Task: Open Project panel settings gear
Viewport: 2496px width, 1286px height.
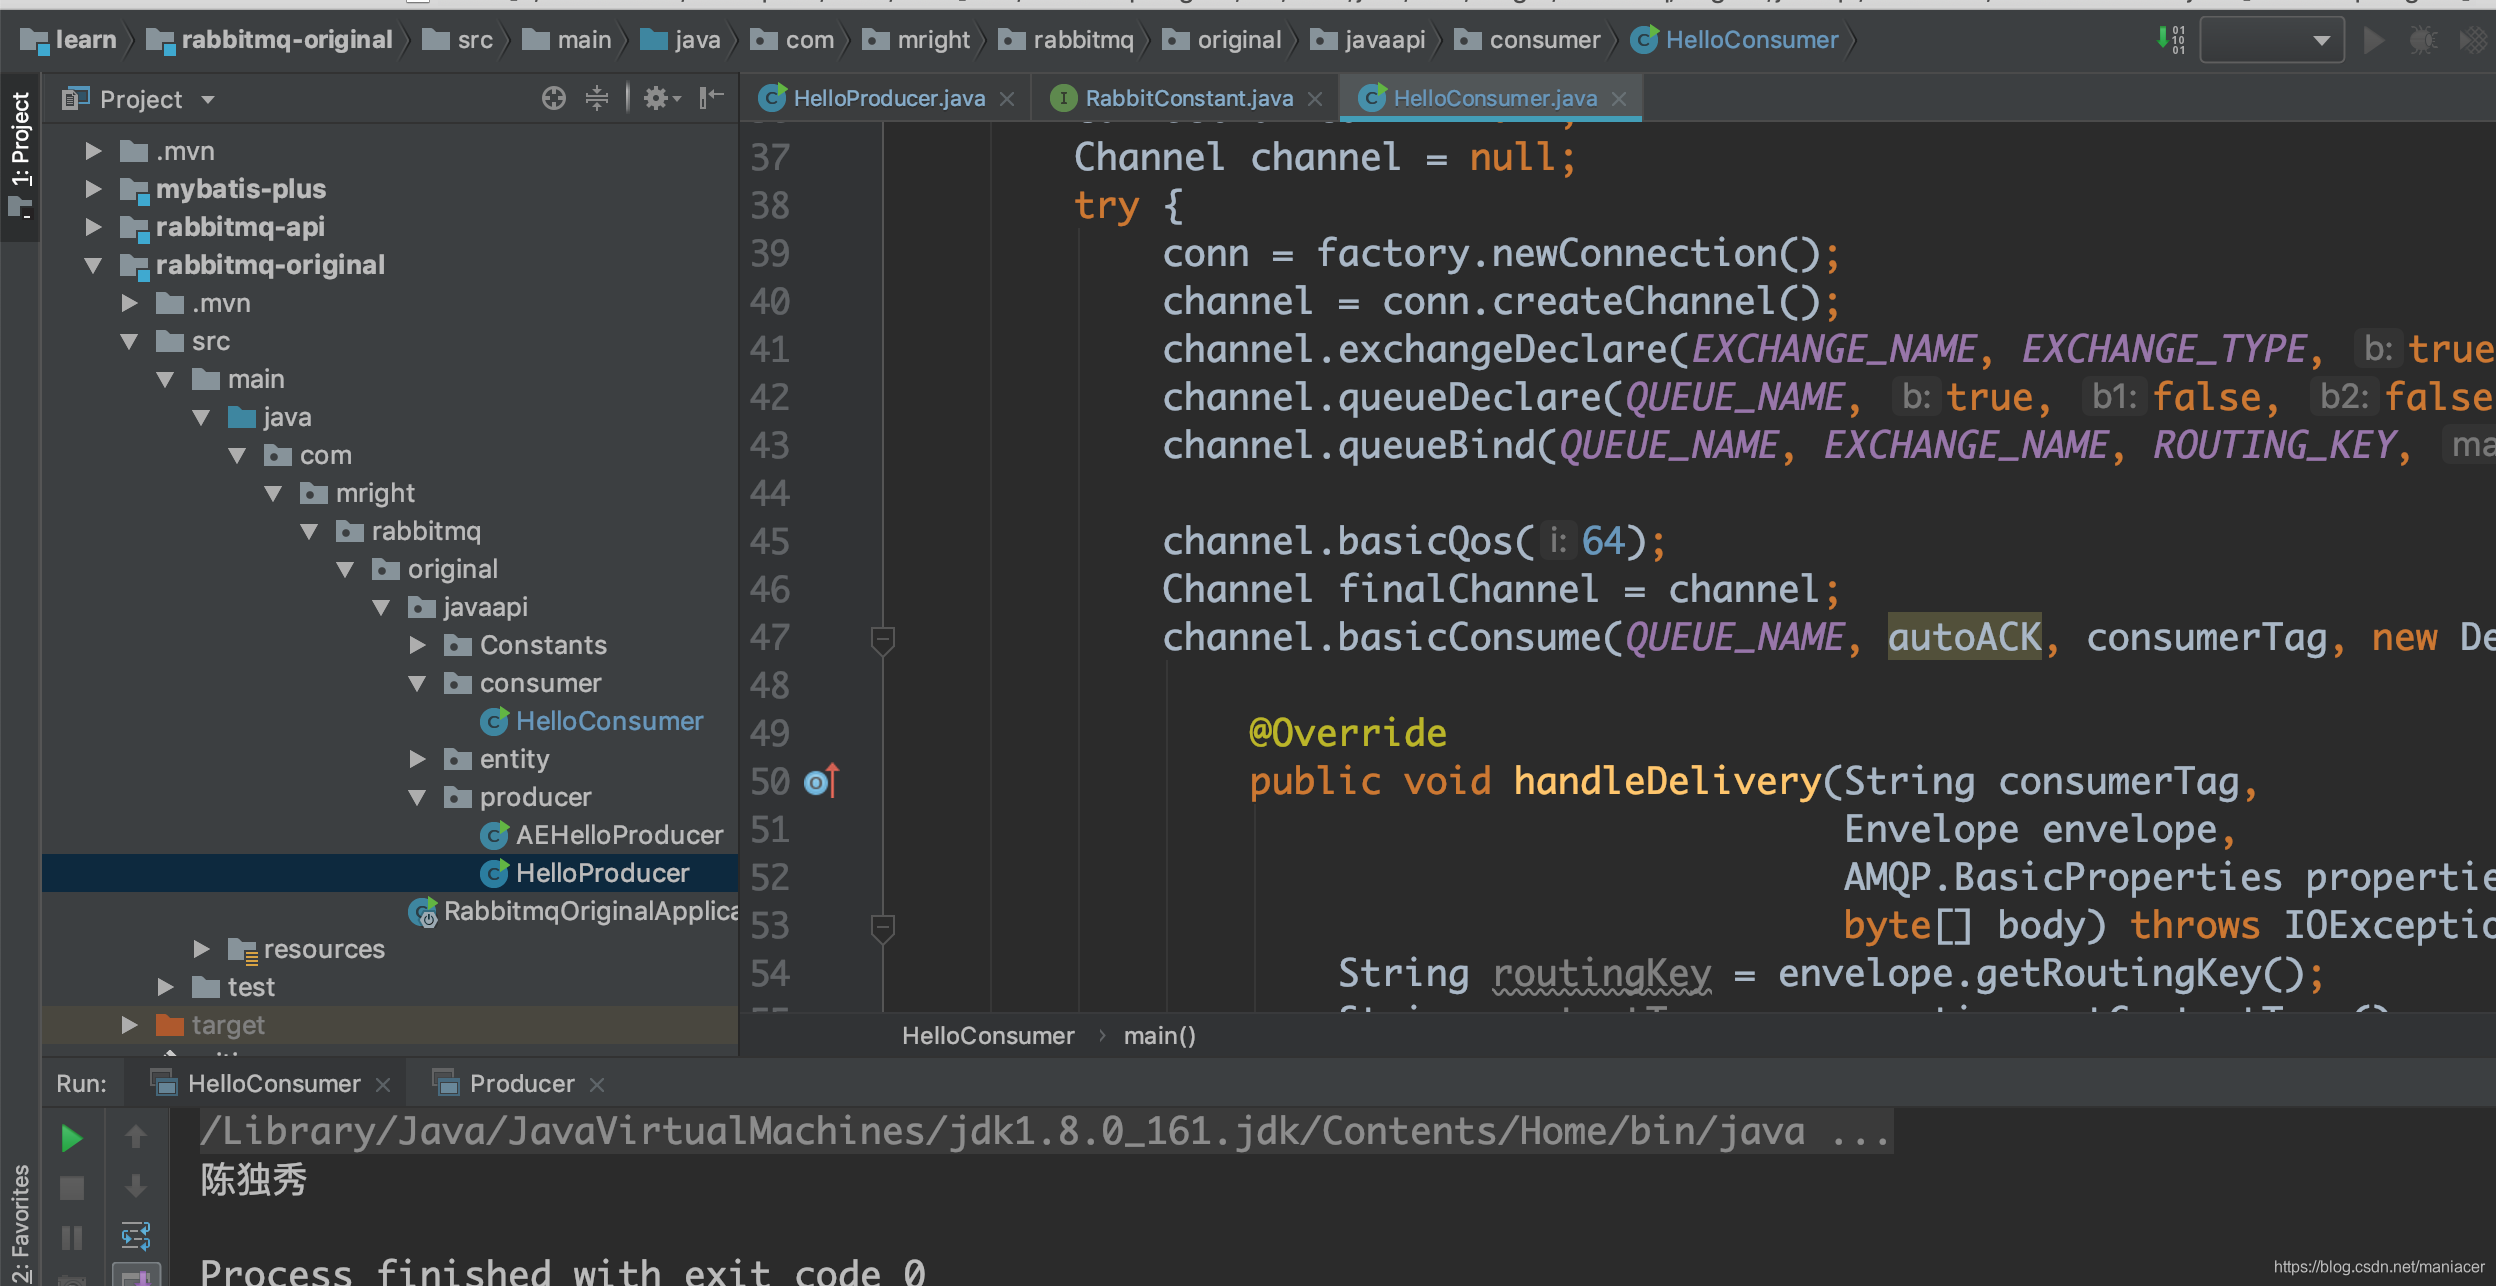Action: 660,98
